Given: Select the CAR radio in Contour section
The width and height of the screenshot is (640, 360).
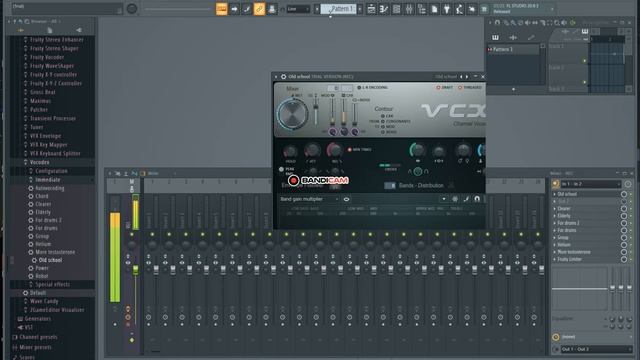Looking at the screenshot, I should pyautogui.click(x=383, y=116).
